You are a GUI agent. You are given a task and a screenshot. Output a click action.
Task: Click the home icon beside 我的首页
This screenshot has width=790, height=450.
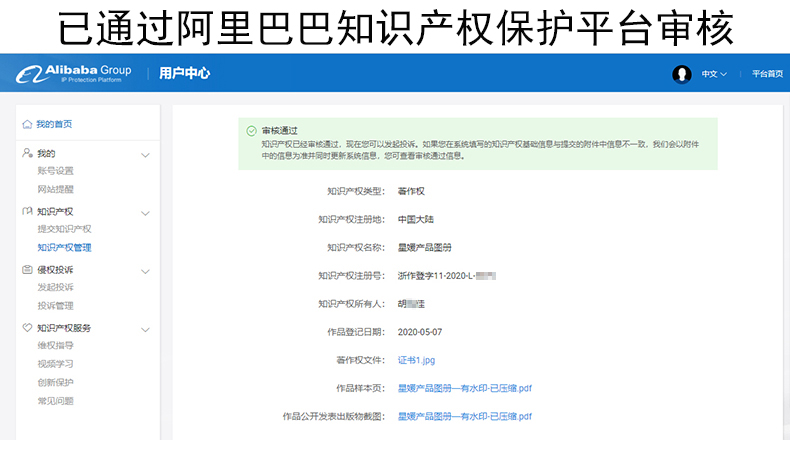(x=27, y=124)
